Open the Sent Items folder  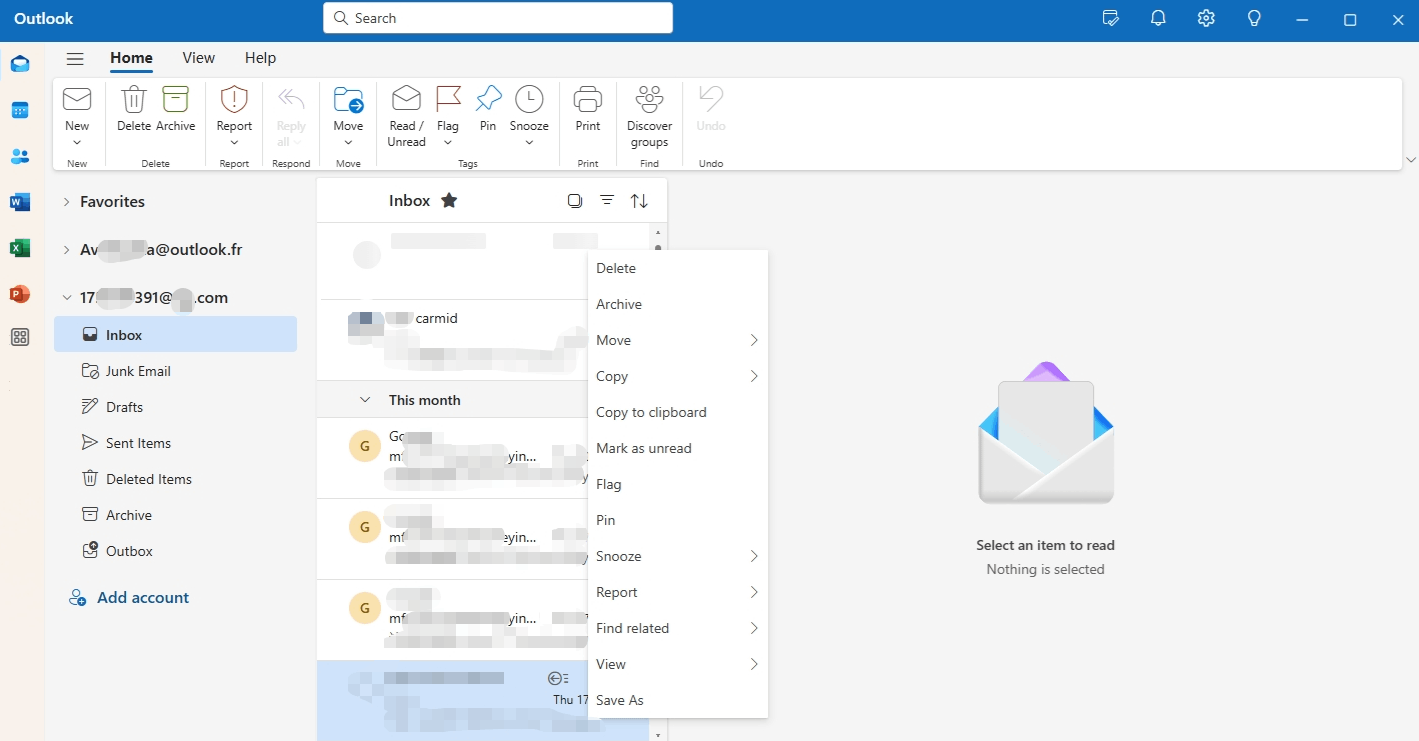(x=175, y=443)
